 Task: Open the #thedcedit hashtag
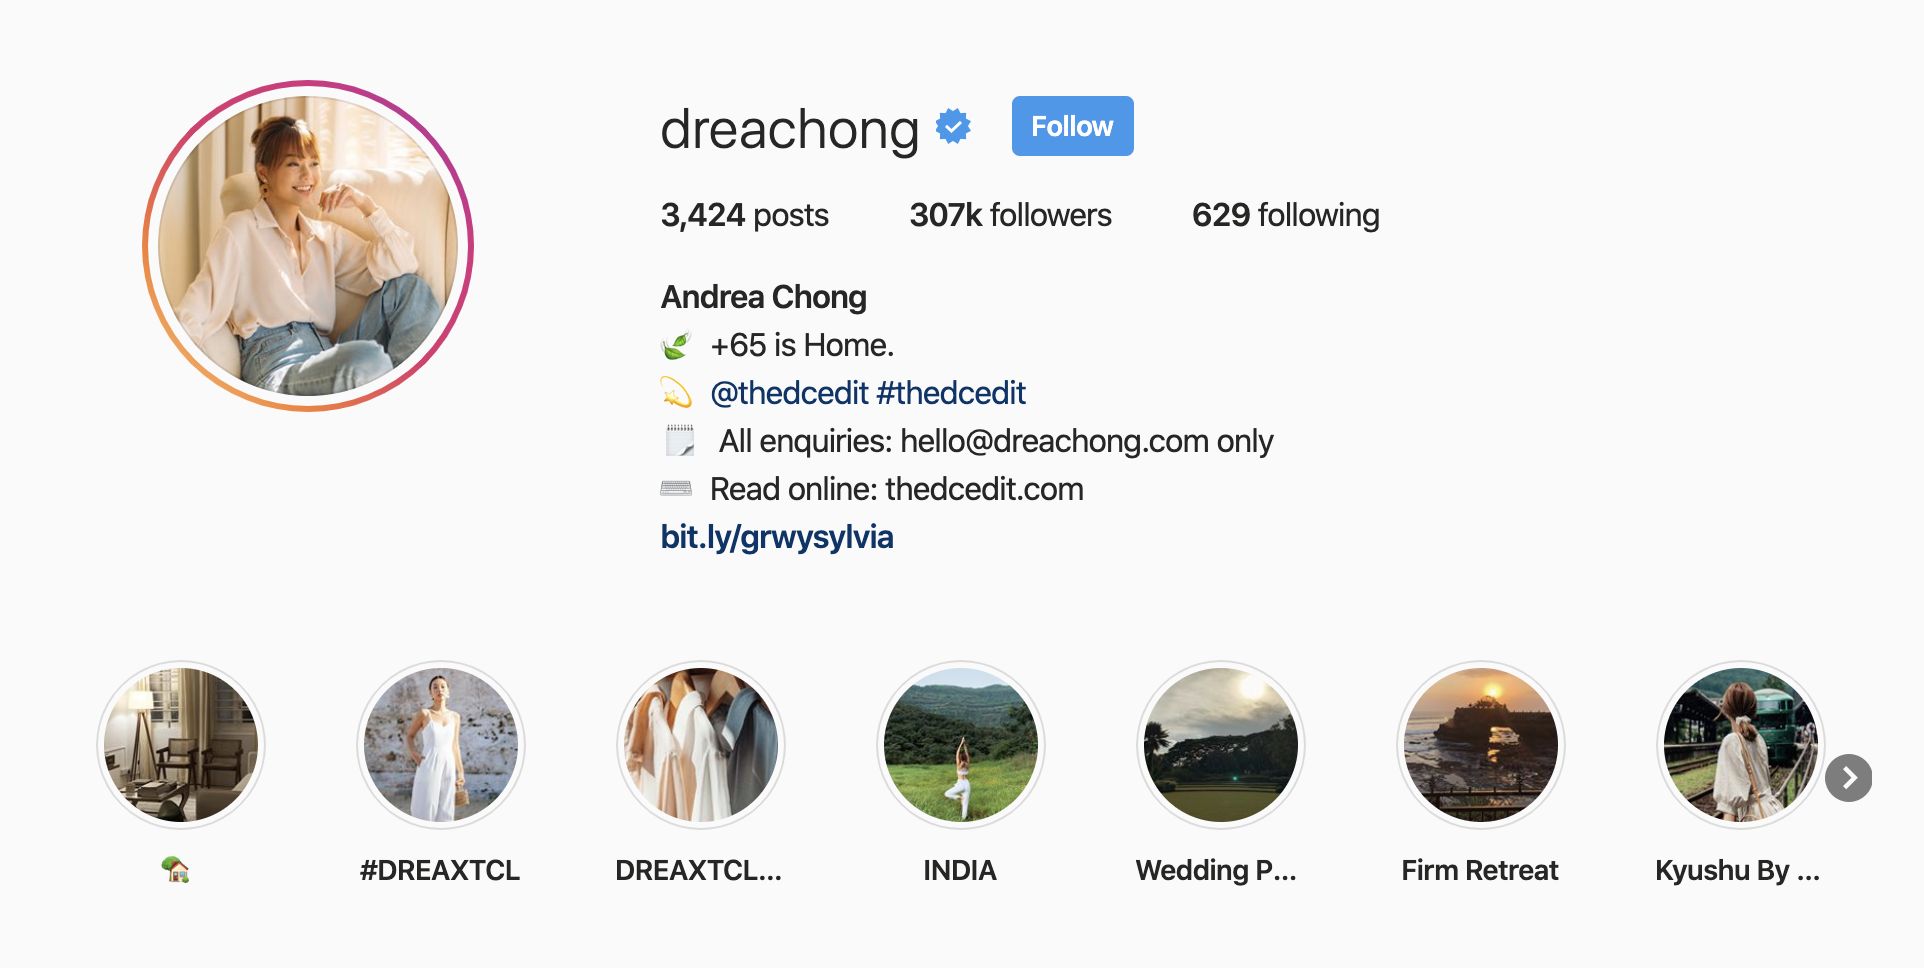(x=951, y=393)
